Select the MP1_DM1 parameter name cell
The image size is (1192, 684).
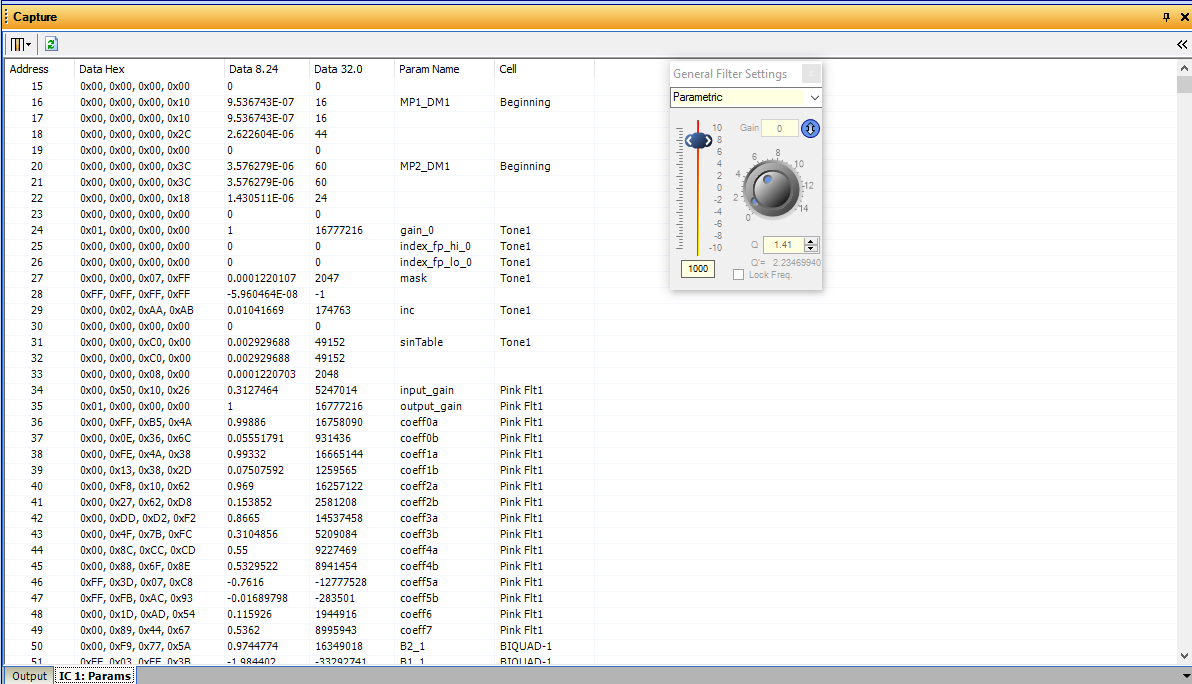click(x=425, y=102)
